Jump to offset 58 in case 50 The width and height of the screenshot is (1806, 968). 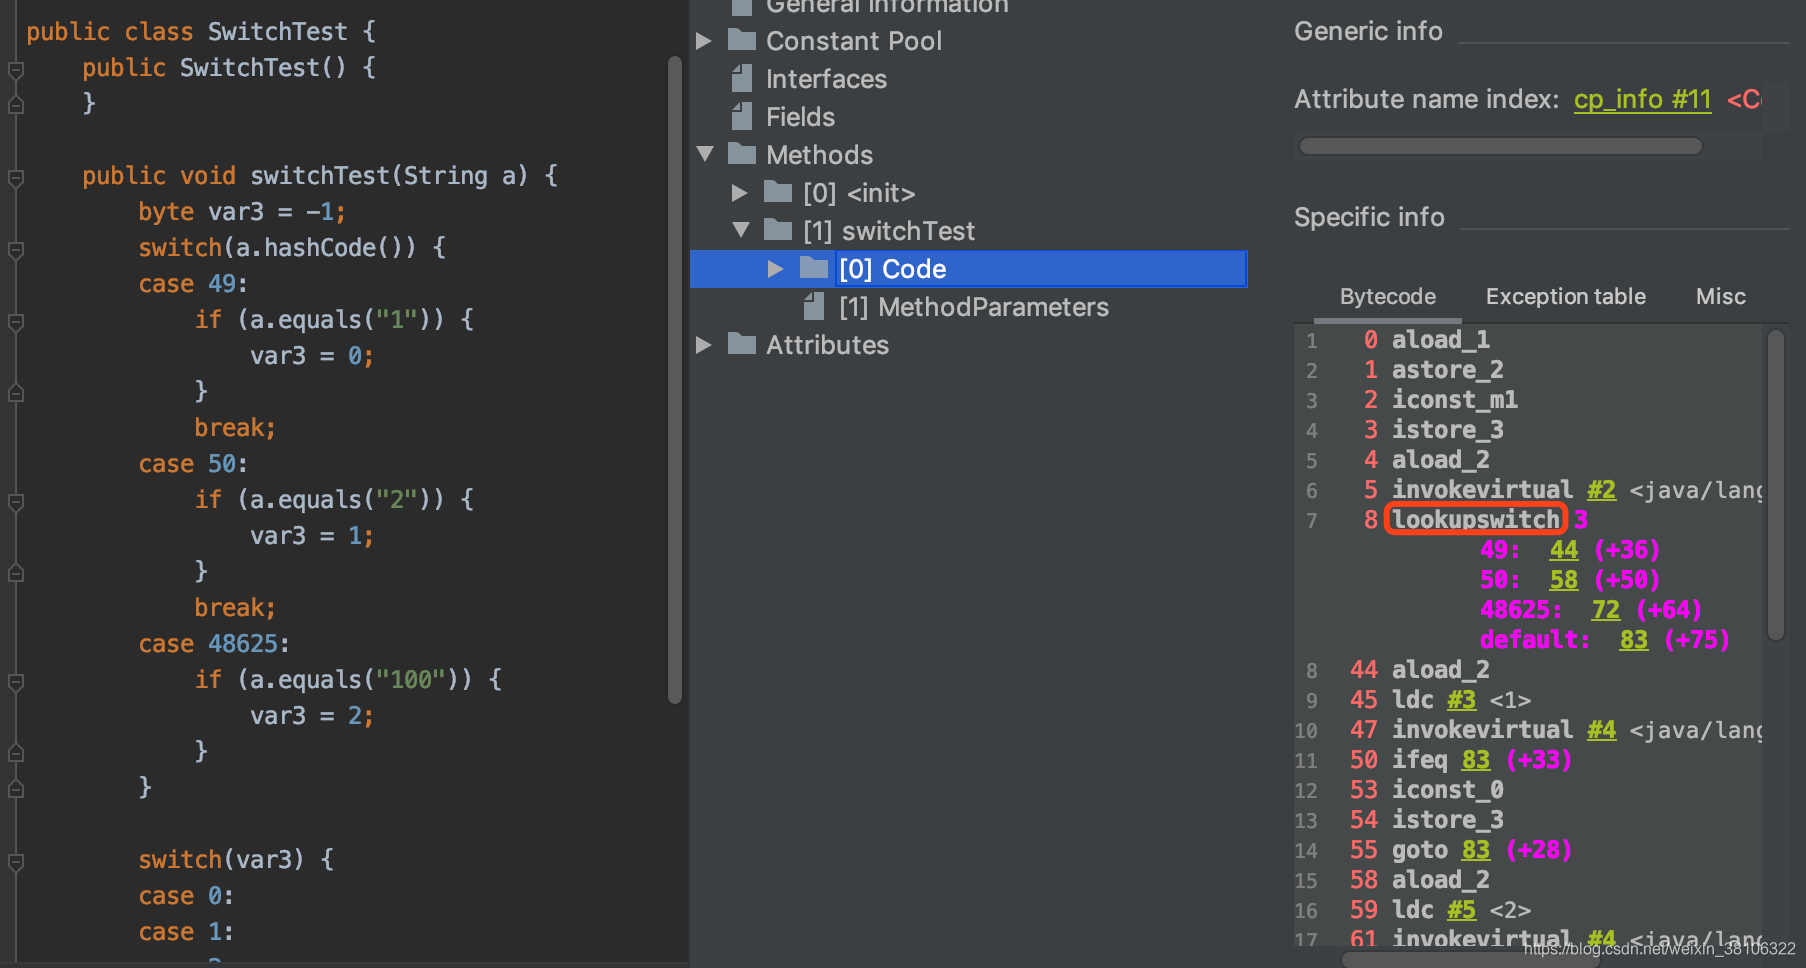point(1564,580)
